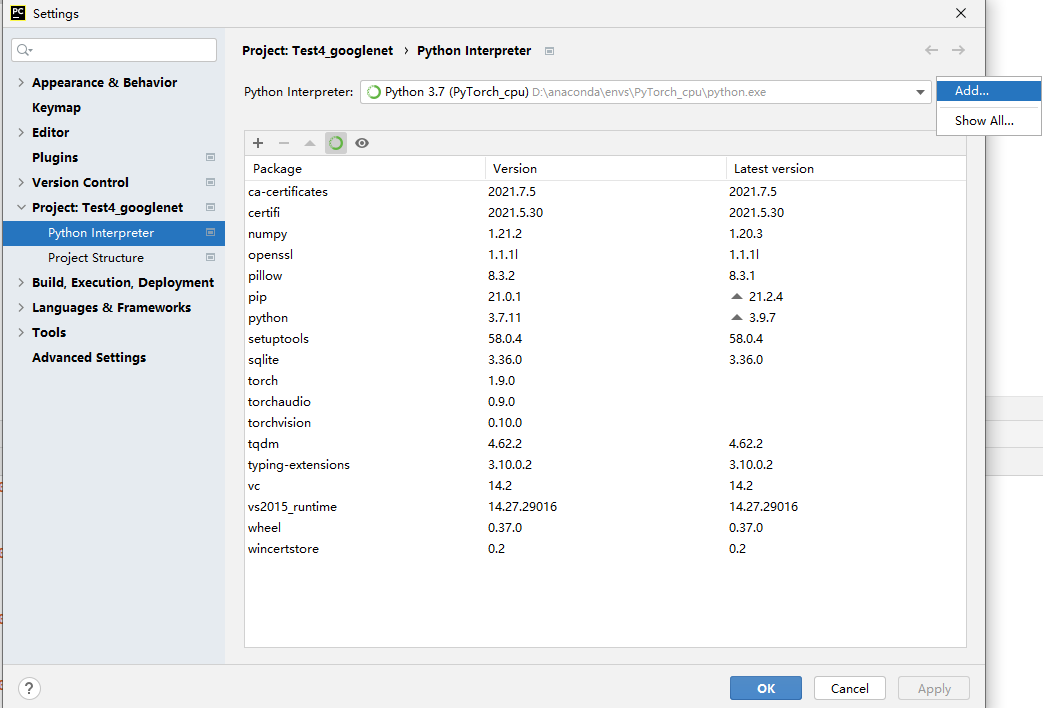
Task: Click the Version Control project-level marker icon
Action: point(210,182)
